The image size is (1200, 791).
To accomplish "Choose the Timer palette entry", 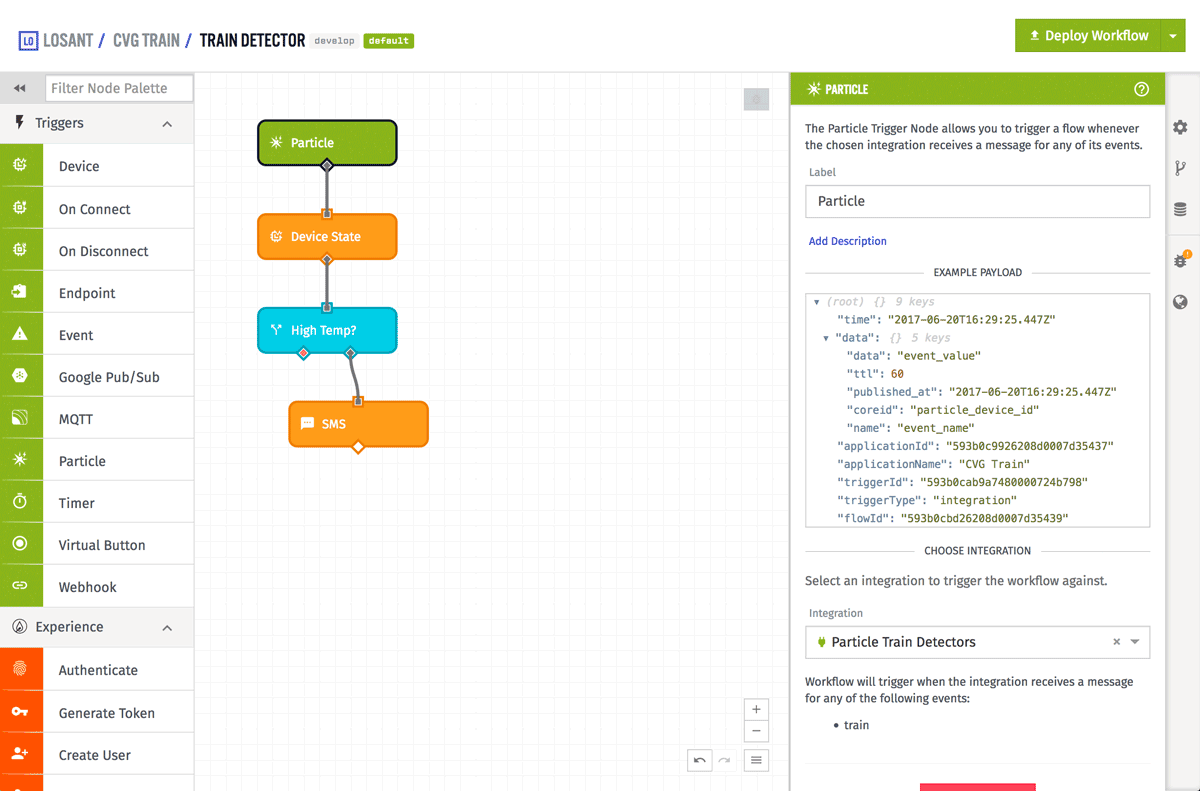I will pyautogui.click(x=77, y=503).
